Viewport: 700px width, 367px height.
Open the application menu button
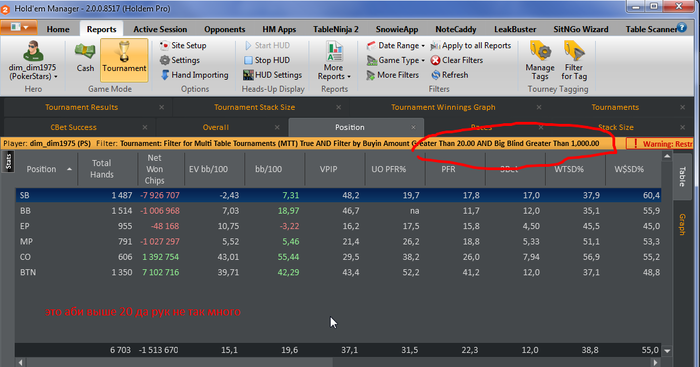[x=19, y=28]
